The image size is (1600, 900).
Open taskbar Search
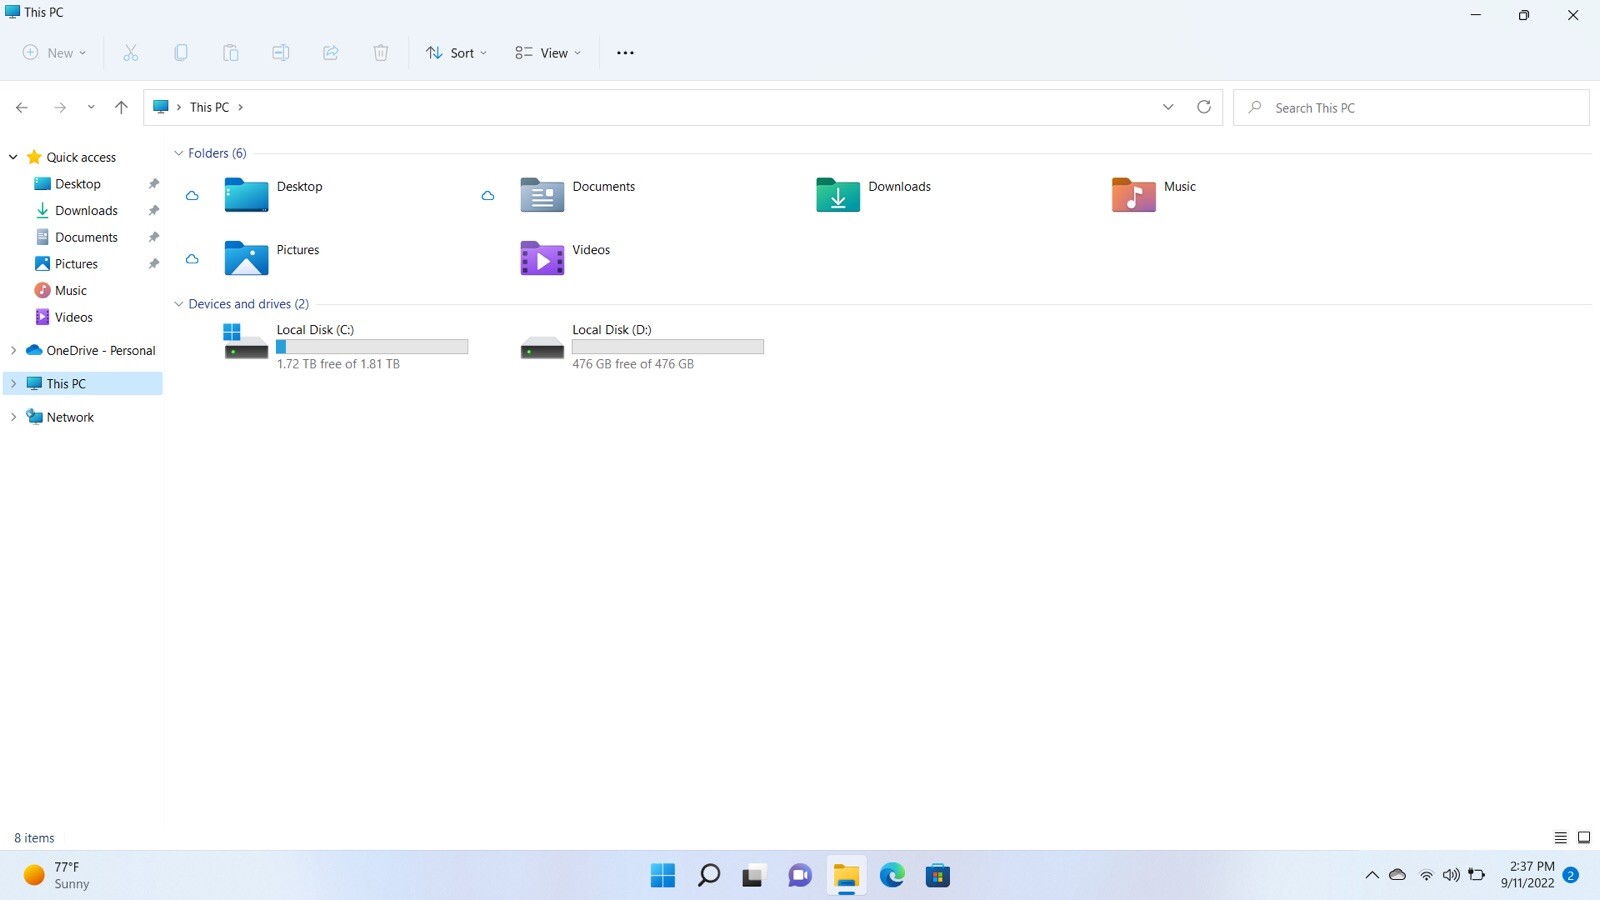pyautogui.click(x=709, y=876)
